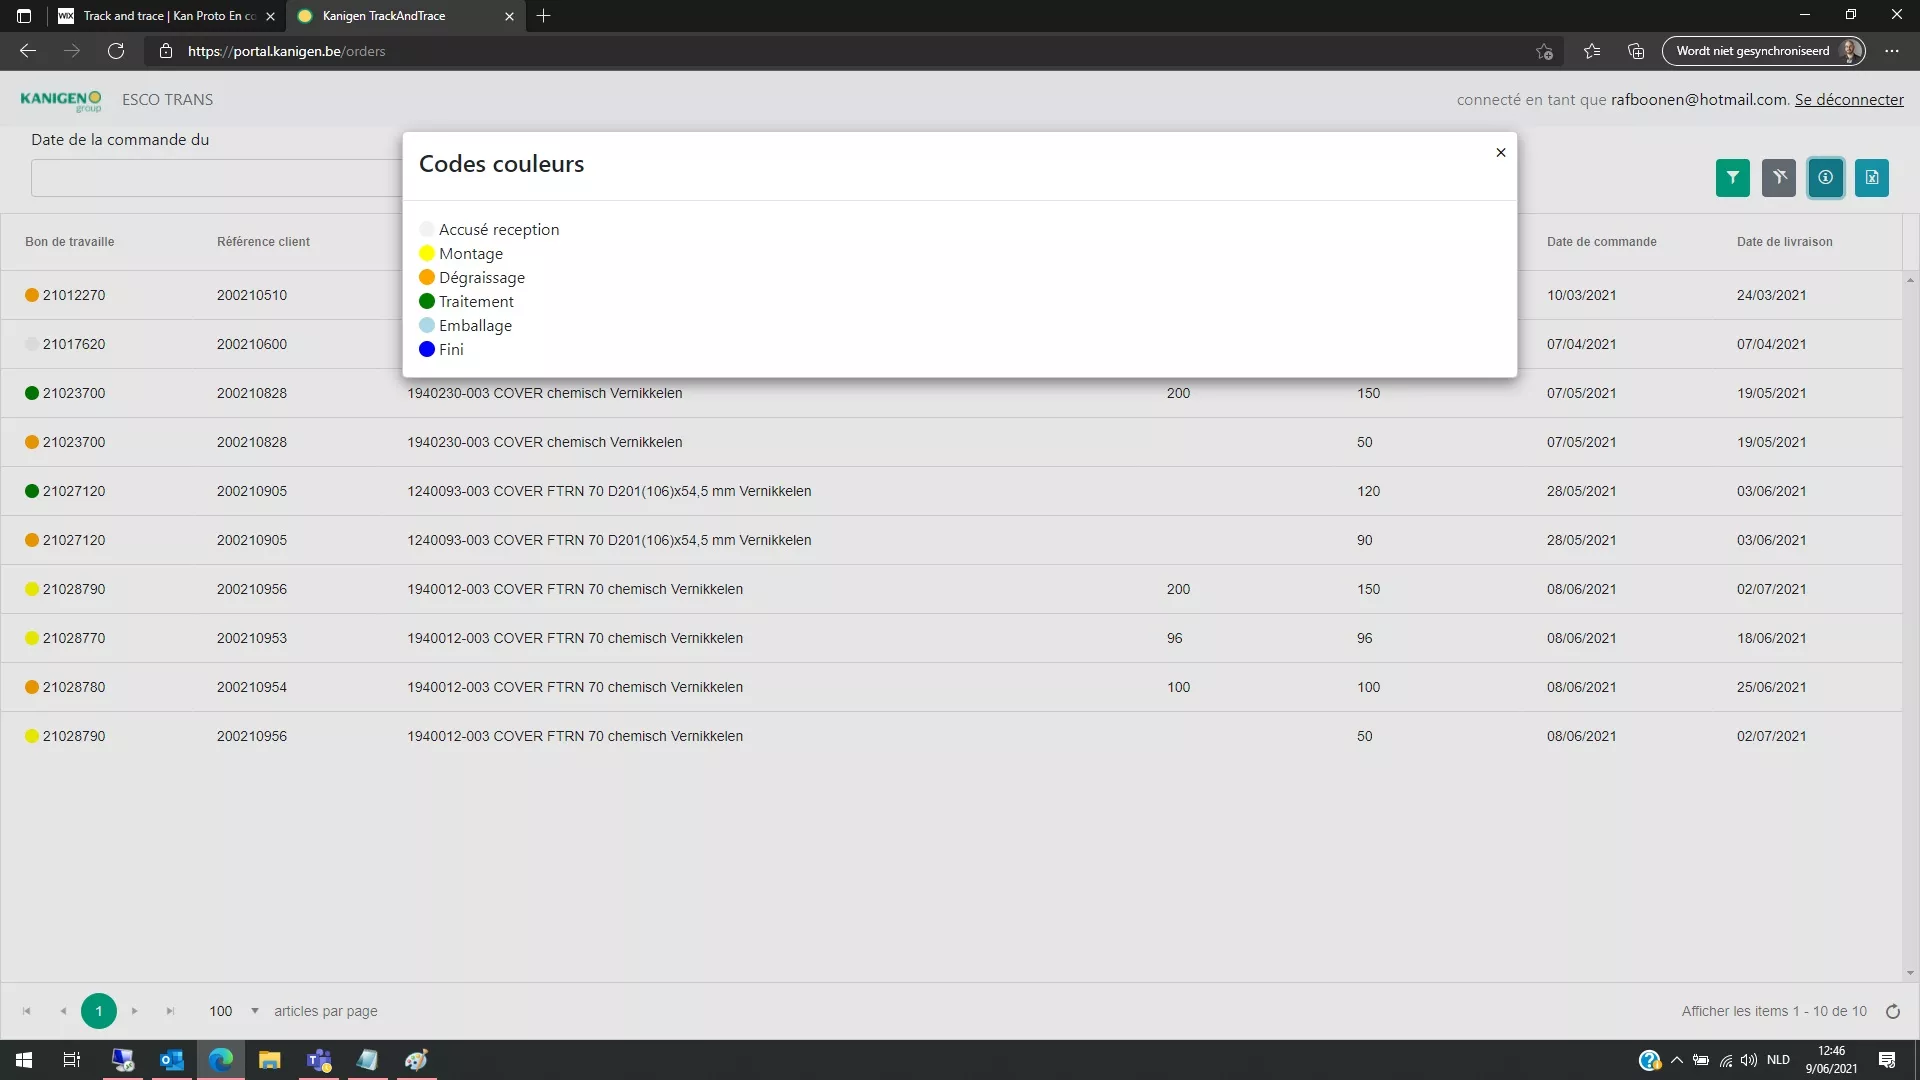Viewport: 1920px width, 1080px height.
Task: Open the 'Wordt niet gesynchroniseerd' profile menu
Action: [1762, 50]
